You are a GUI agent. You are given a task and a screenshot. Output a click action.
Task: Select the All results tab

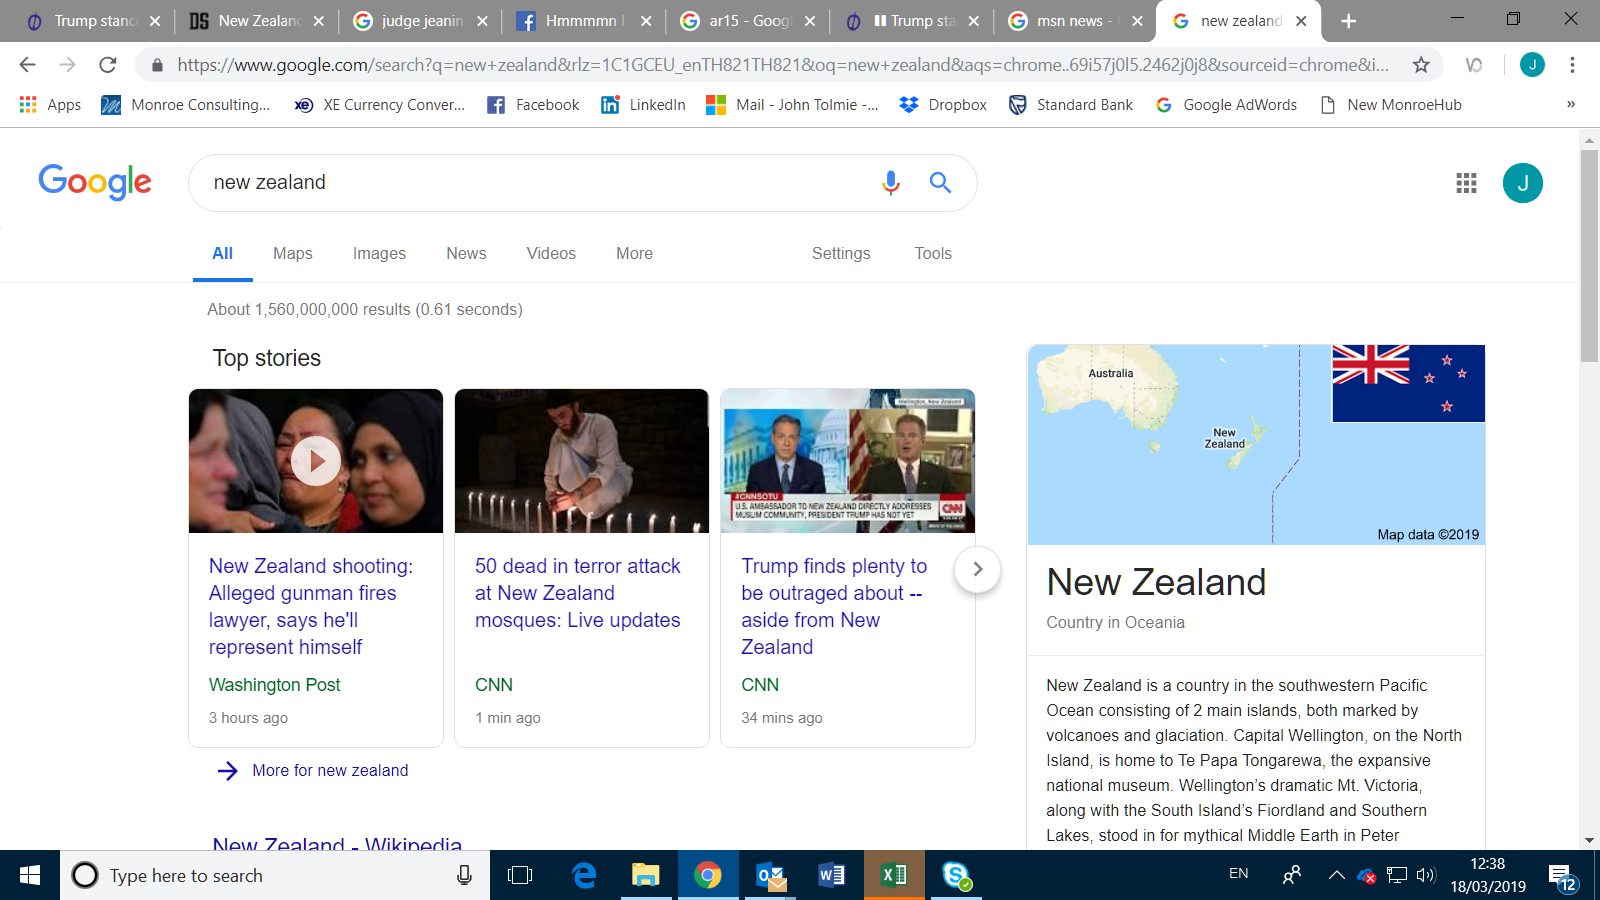point(223,254)
